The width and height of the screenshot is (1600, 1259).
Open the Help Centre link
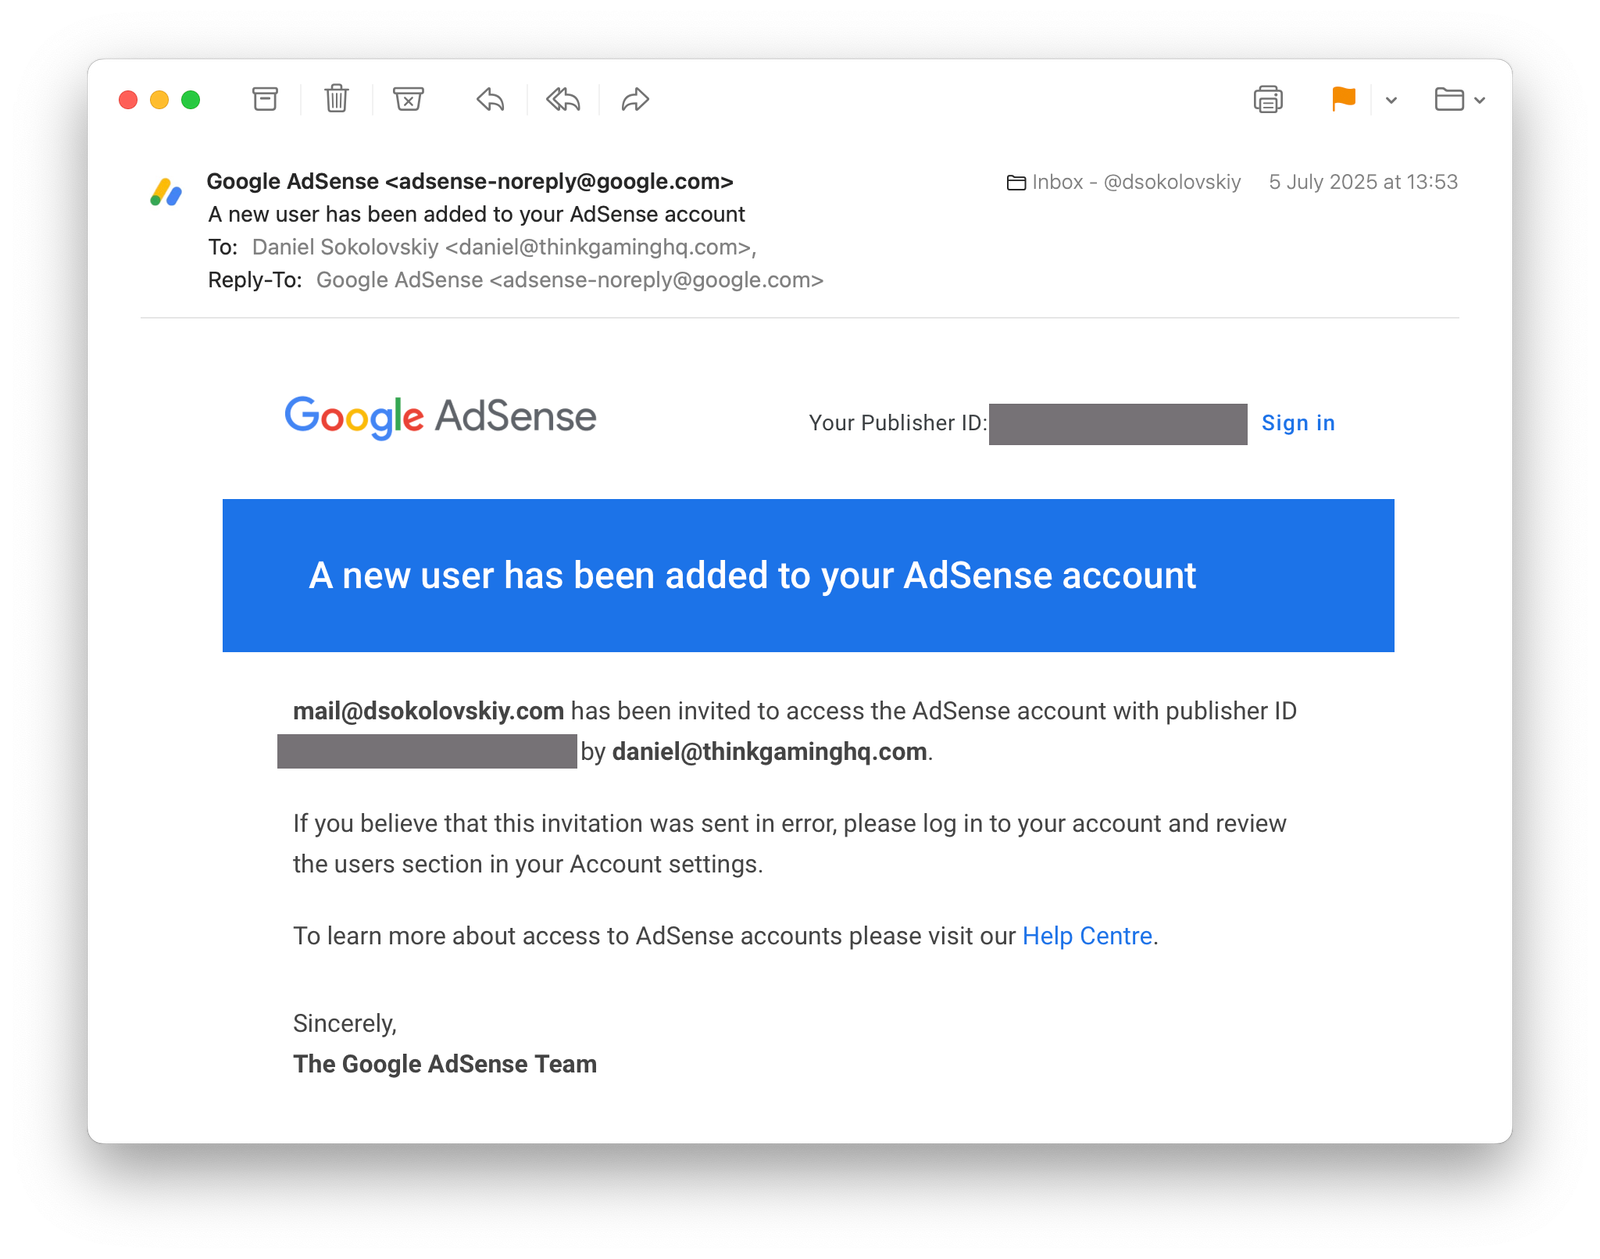(1087, 936)
